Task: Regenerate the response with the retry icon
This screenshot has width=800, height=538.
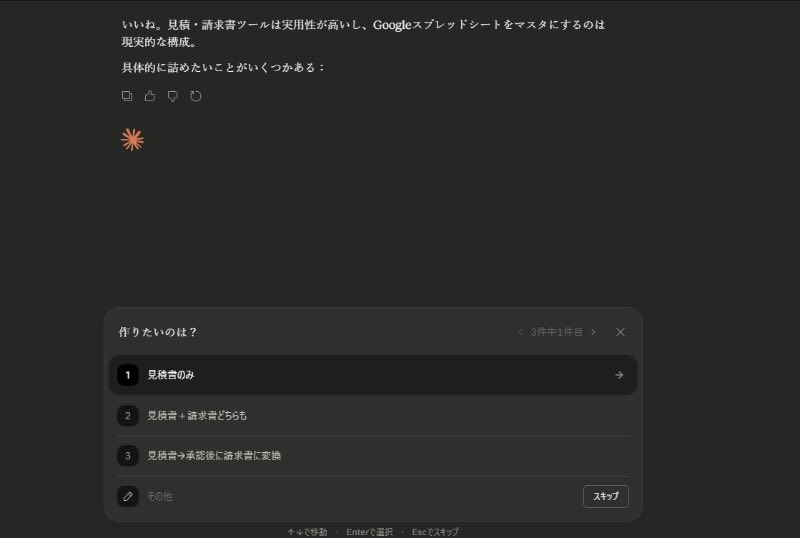Action: tap(196, 96)
